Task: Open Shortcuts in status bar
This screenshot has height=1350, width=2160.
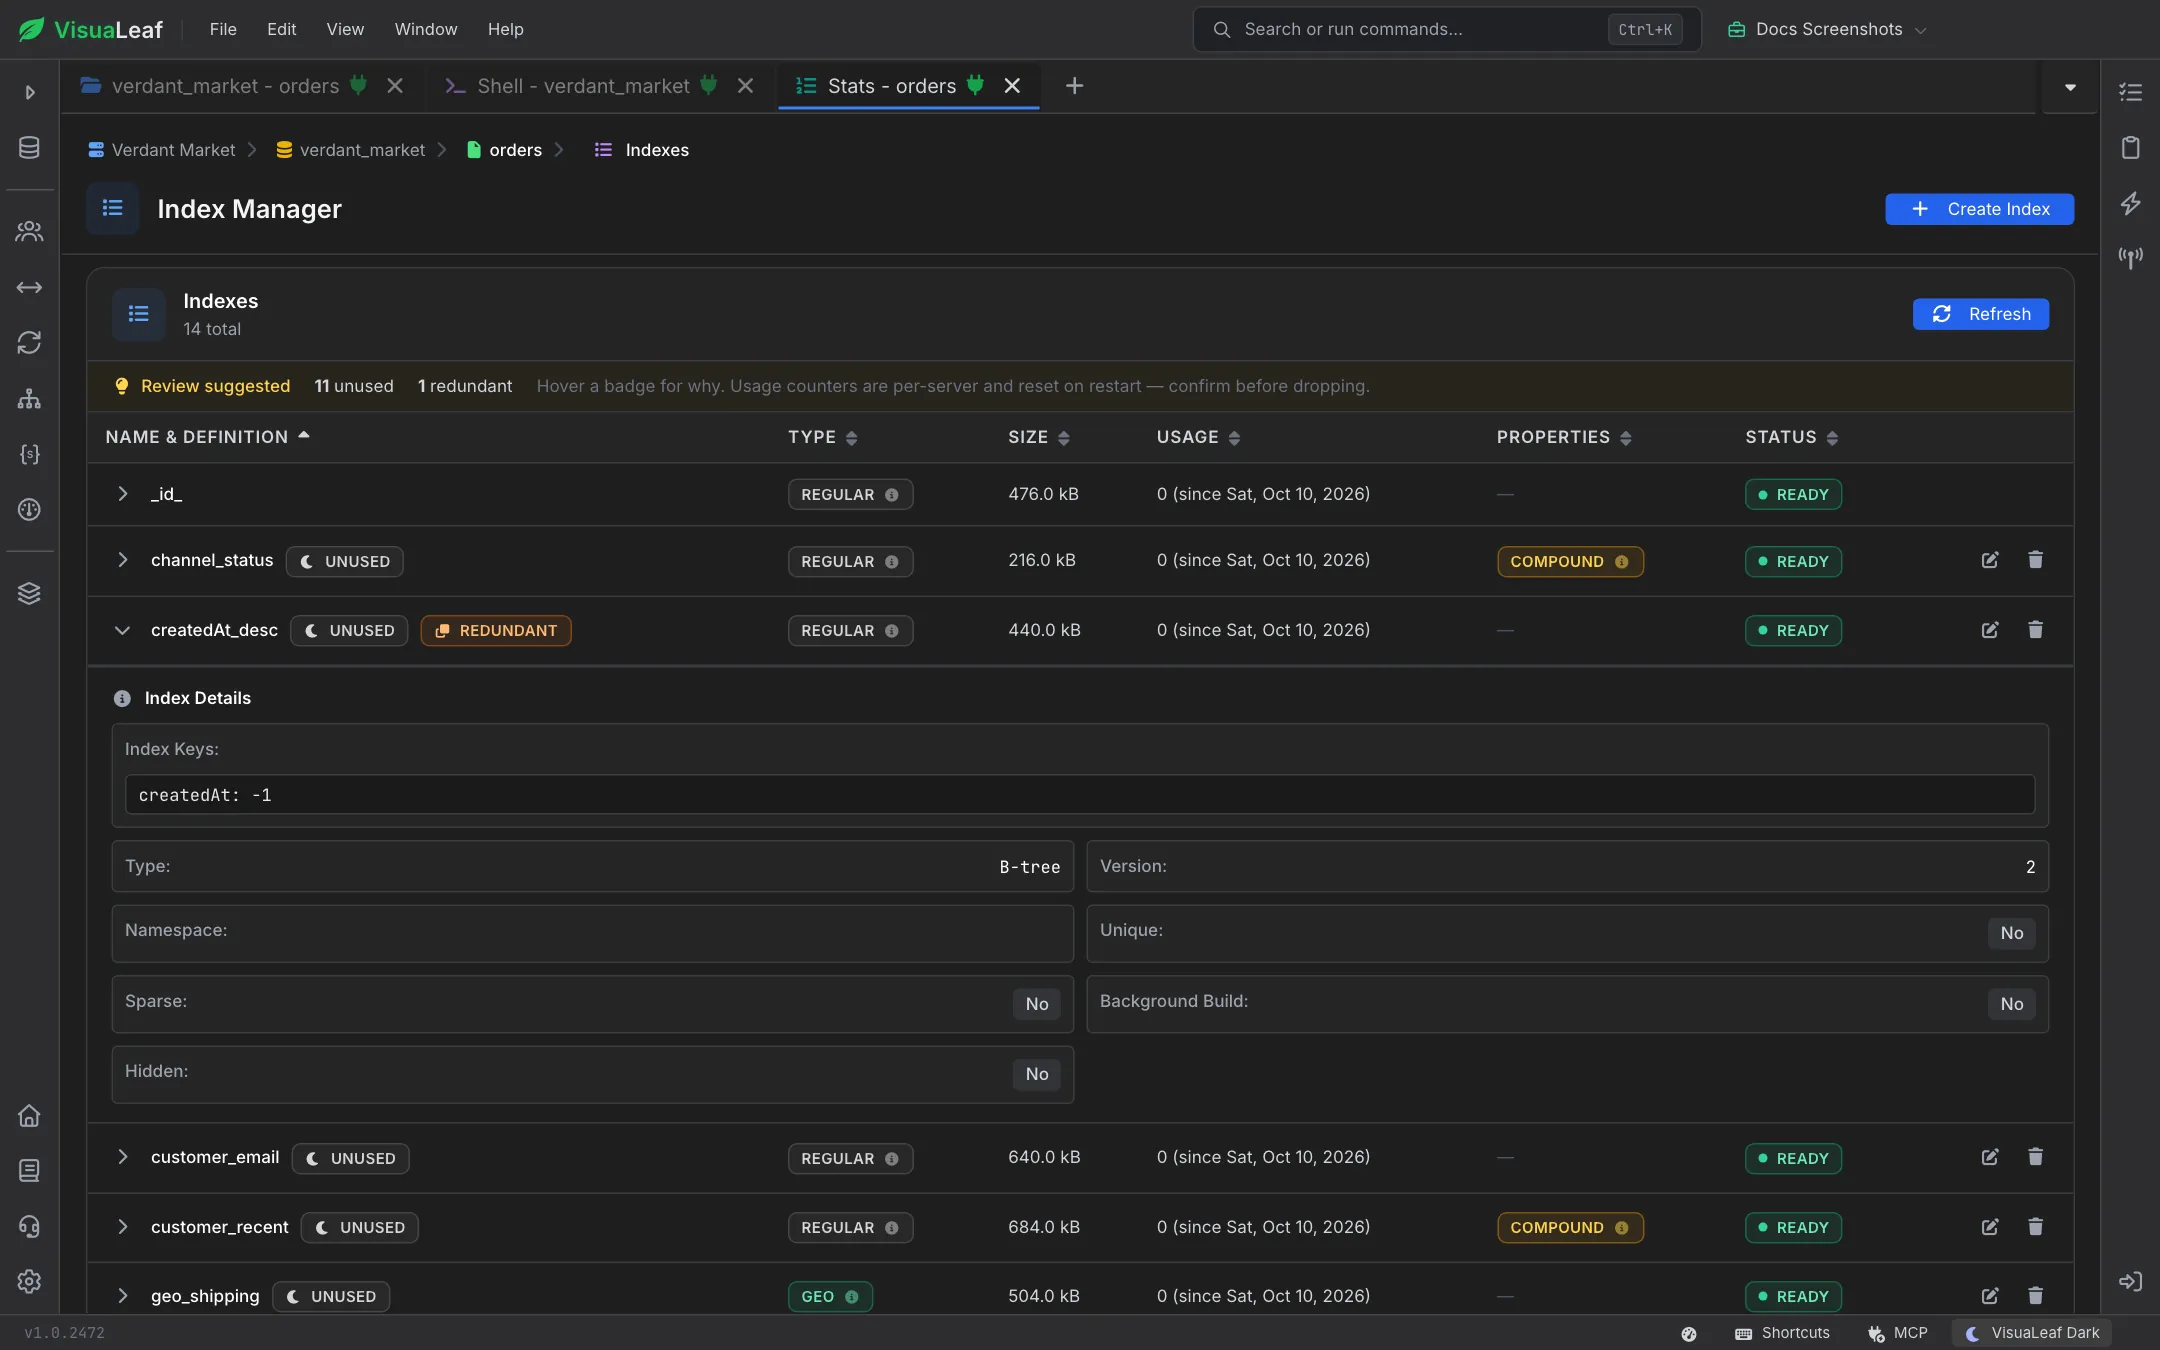Action: click(x=1783, y=1333)
